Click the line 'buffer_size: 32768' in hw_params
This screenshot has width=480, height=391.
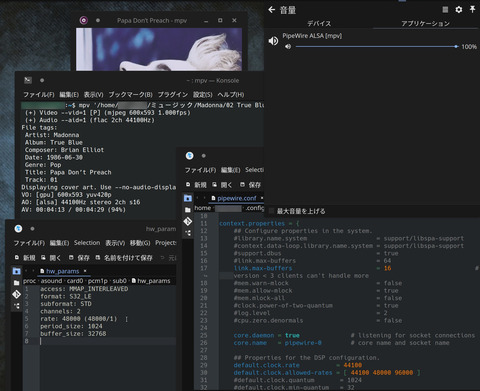73,334
